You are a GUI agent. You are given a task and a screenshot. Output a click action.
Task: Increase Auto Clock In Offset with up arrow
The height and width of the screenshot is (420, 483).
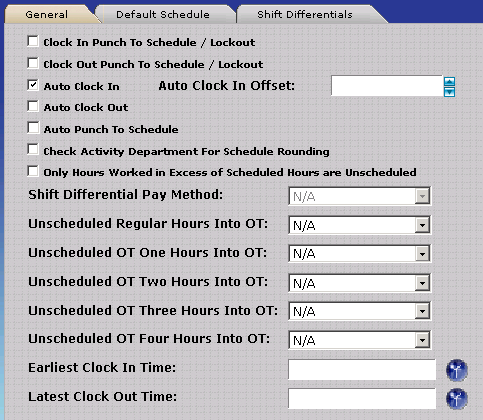[449, 81]
